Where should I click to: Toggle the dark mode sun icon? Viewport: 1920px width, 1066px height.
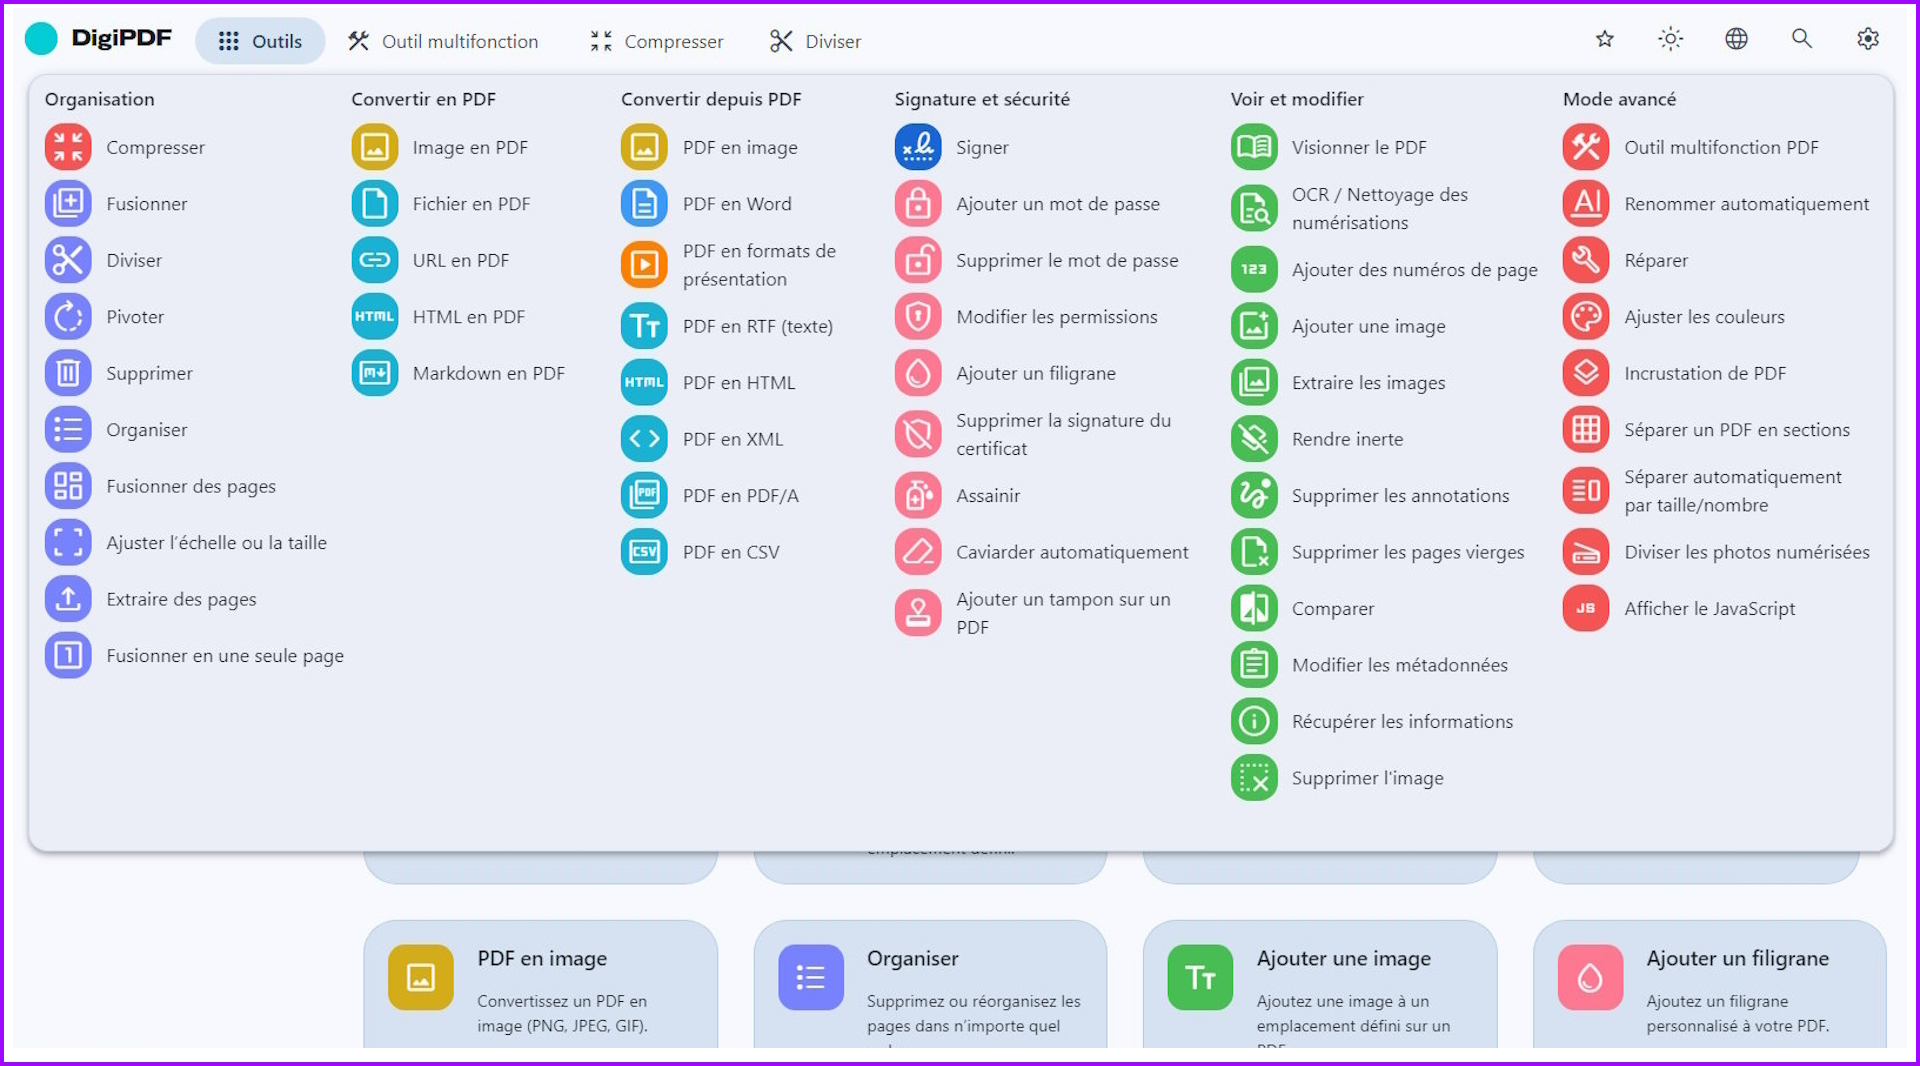pos(1670,39)
